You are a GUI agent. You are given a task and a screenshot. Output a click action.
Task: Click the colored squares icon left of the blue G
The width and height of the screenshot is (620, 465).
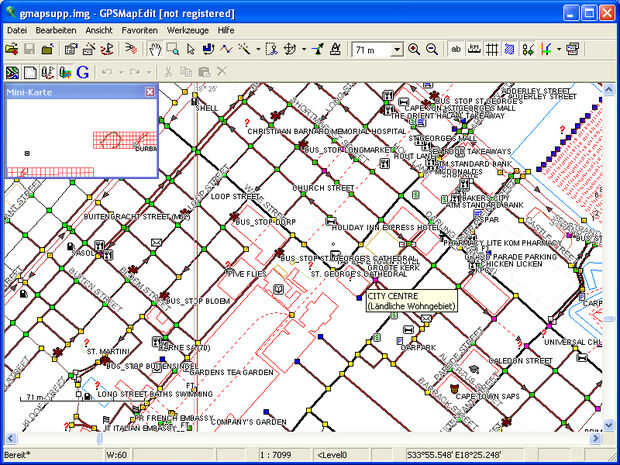tap(65, 72)
